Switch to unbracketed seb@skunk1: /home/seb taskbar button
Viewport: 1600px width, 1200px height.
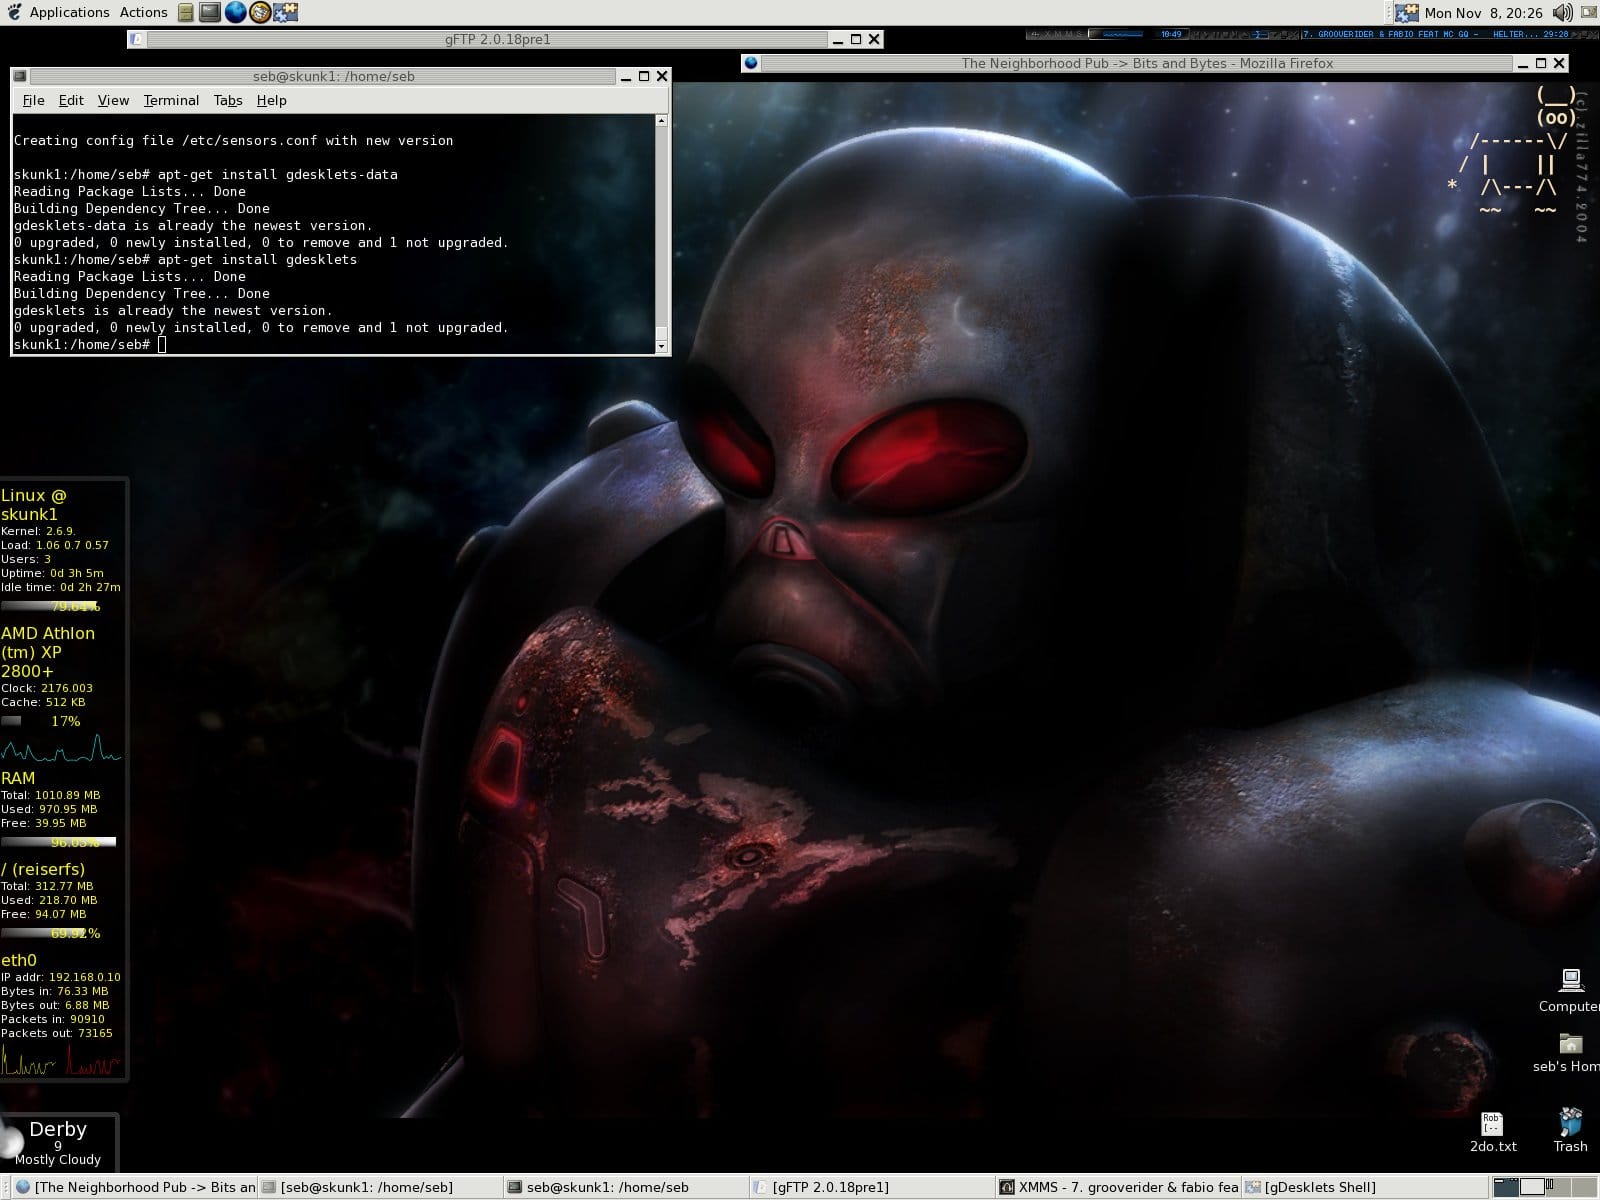pos(626,1187)
